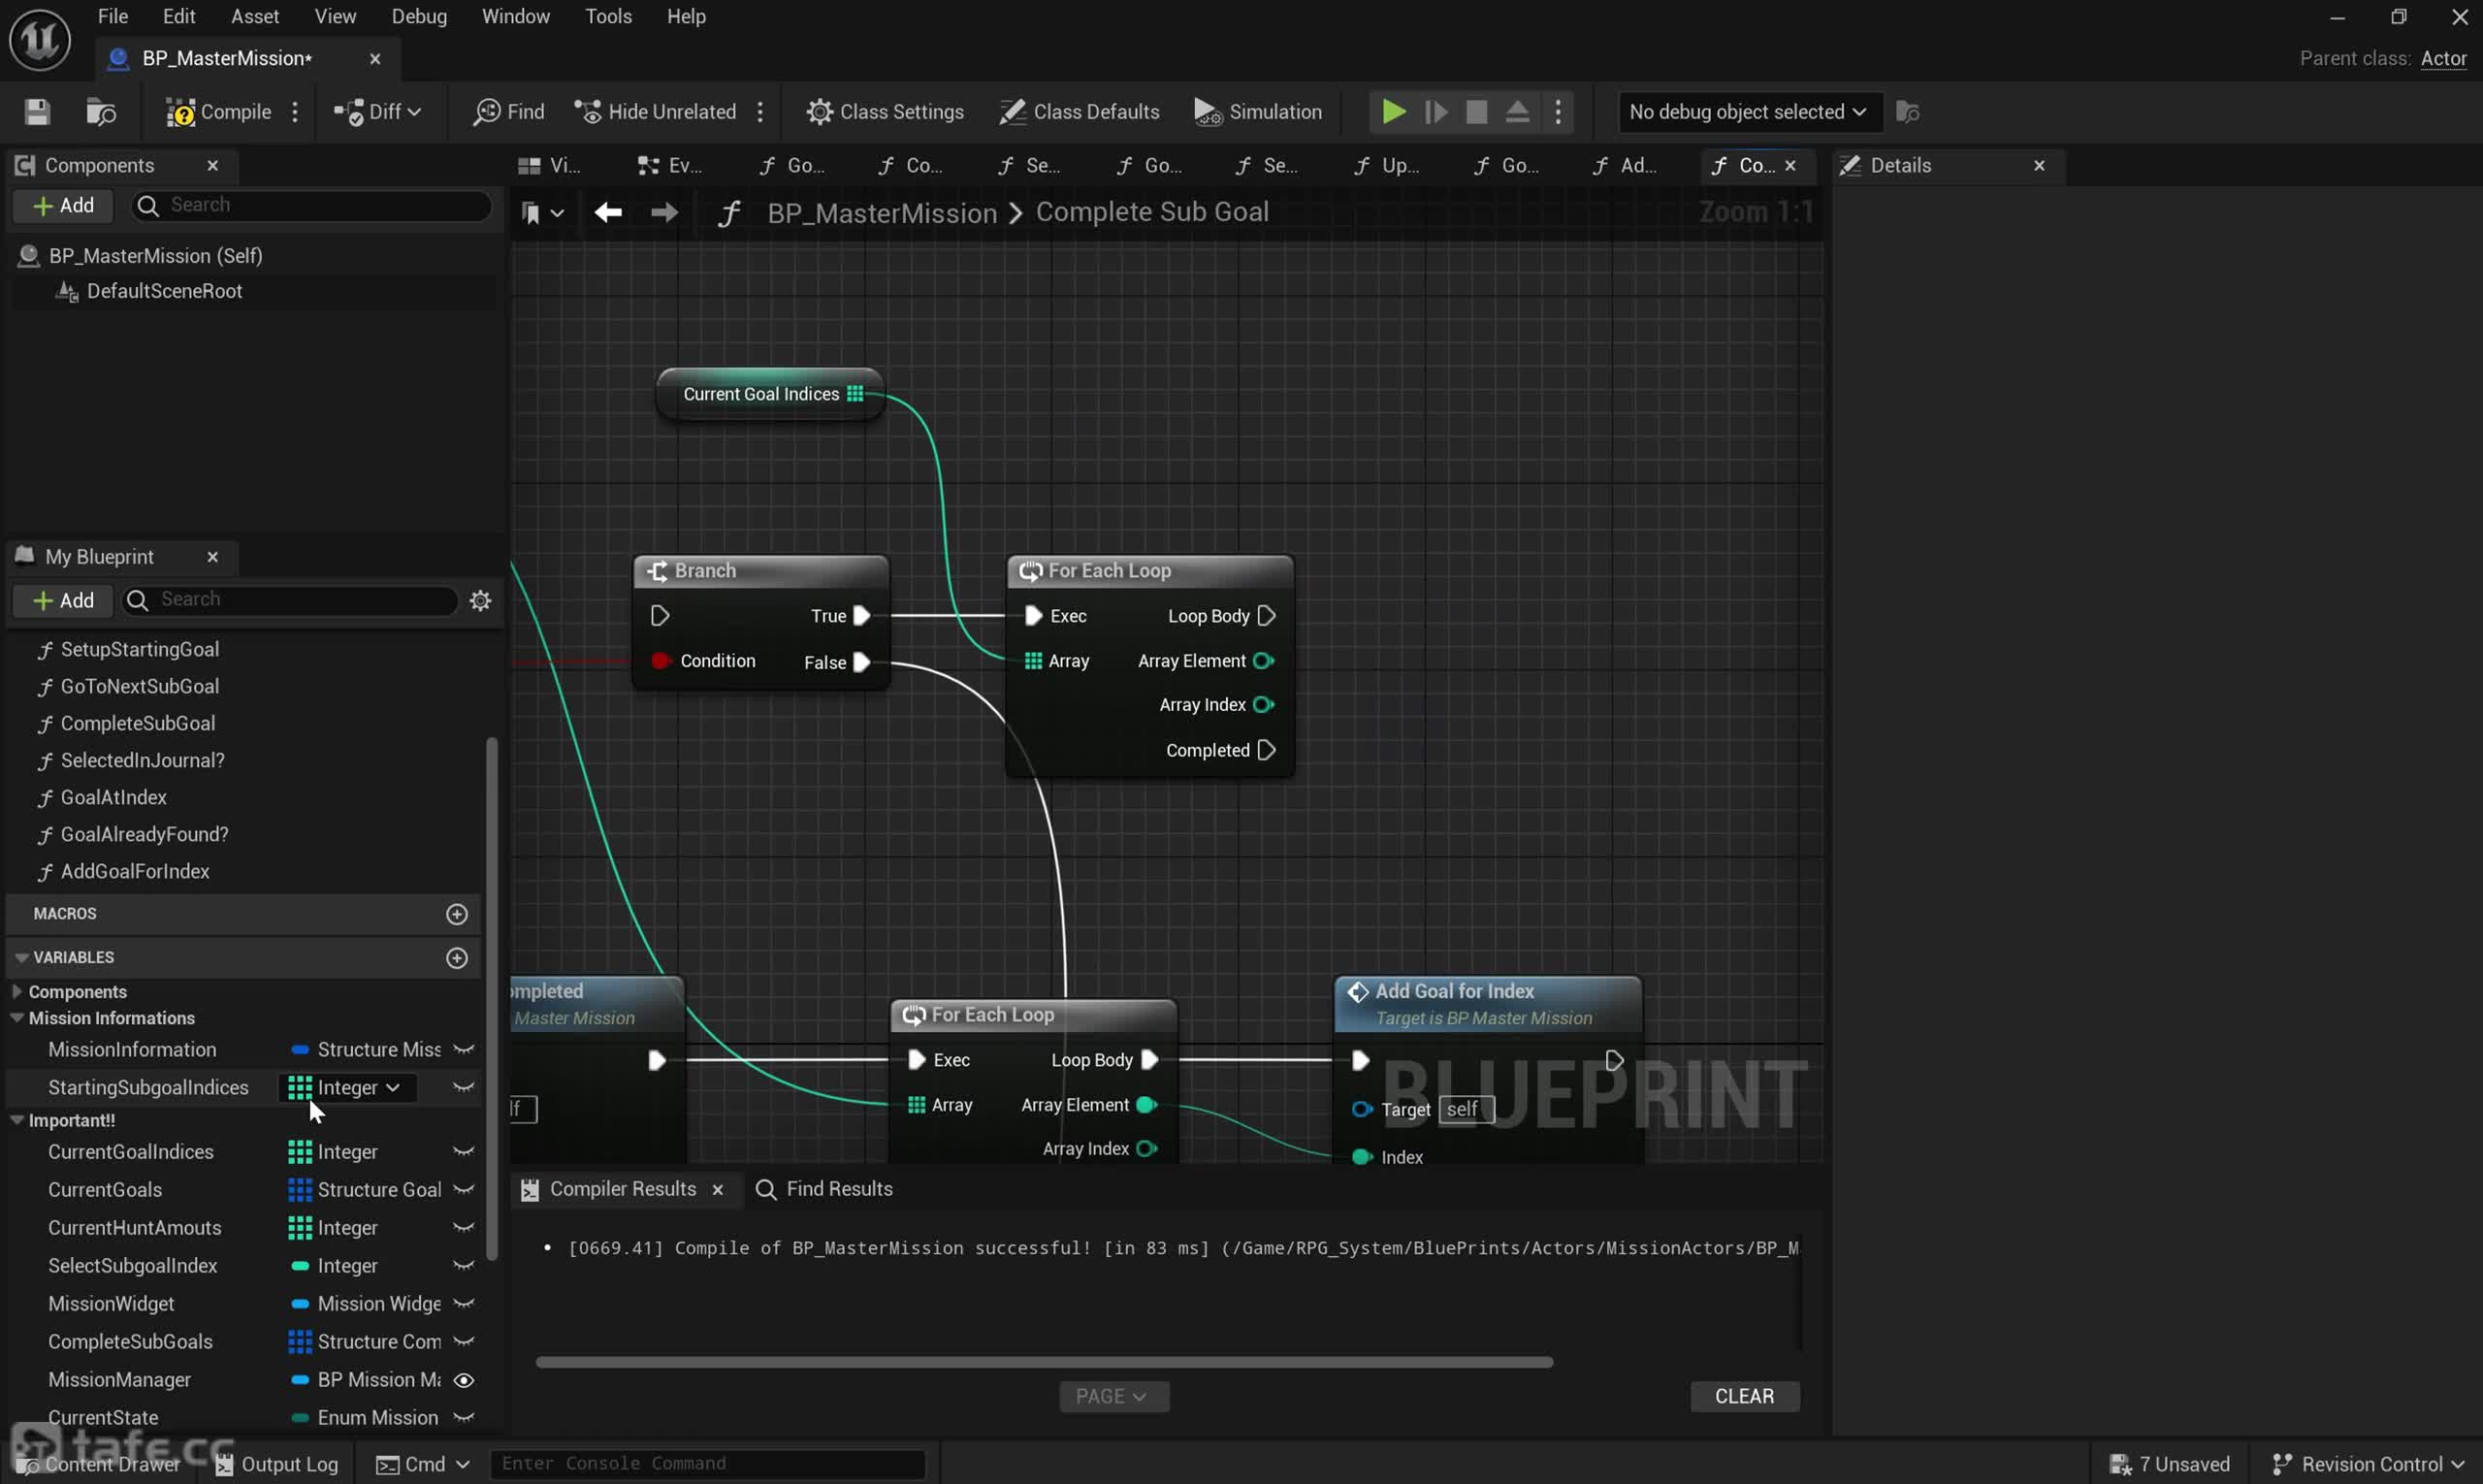Open the Diff dropdown
The height and width of the screenshot is (1484, 2483).
point(377,112)
